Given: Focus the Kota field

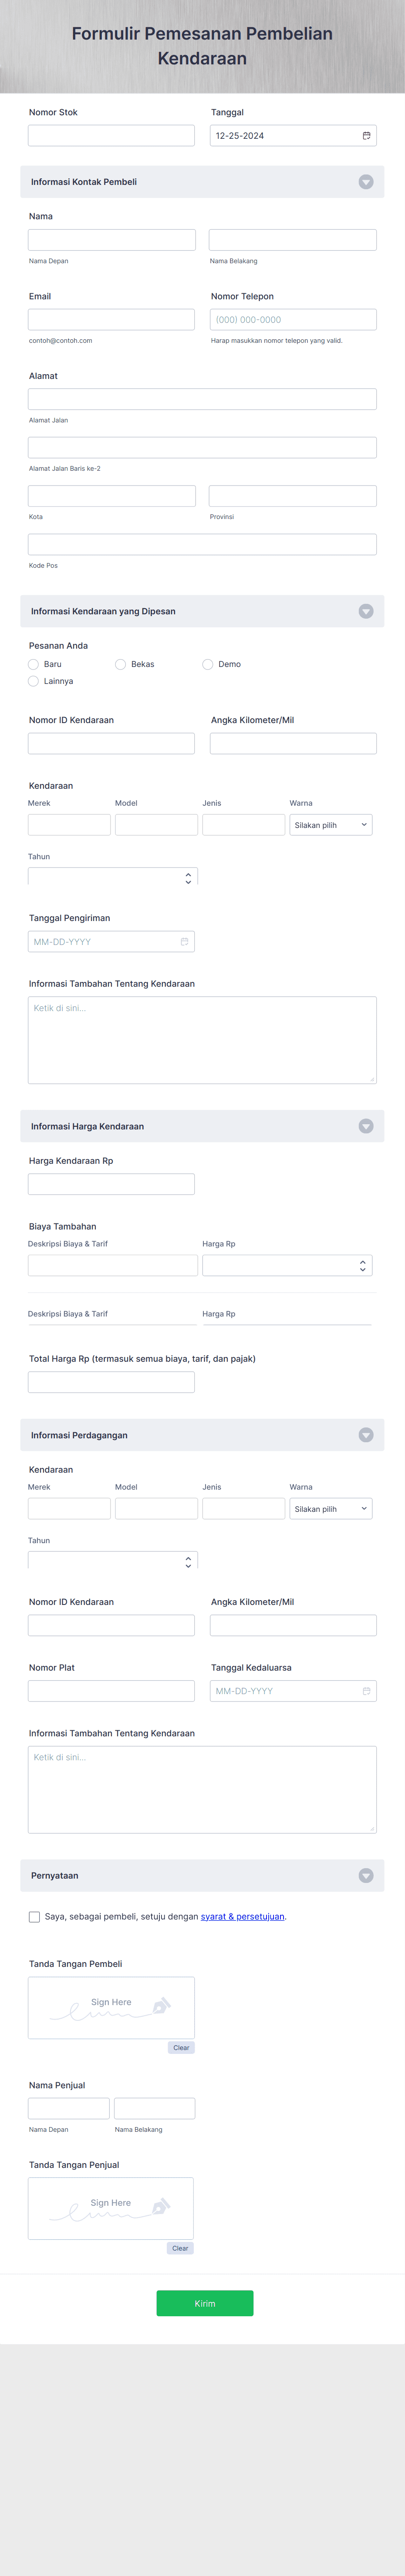Looking at the screenshot, I should click(112, 496).
